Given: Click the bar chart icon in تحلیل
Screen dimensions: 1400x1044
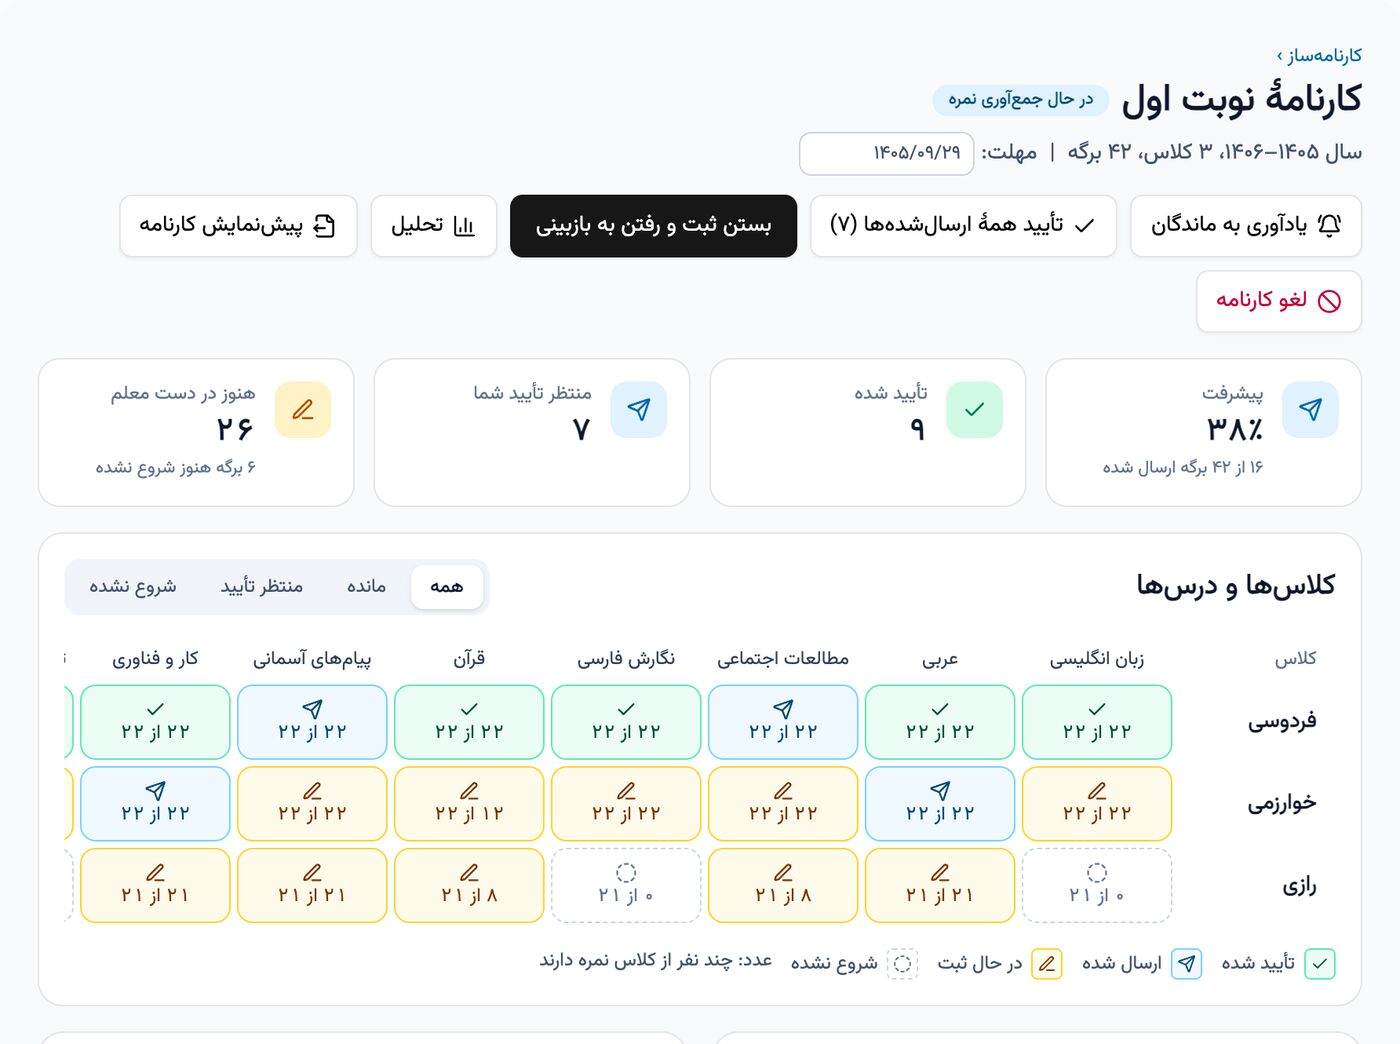Looking at the screenshot, I should tap(464, 226).
